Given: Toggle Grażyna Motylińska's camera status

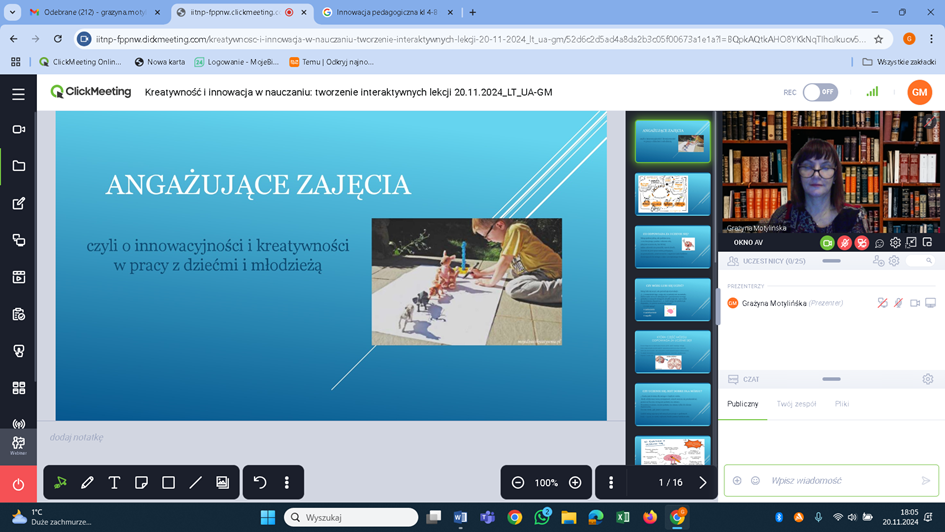Looking at the screenshot, I should coord(915,303).
